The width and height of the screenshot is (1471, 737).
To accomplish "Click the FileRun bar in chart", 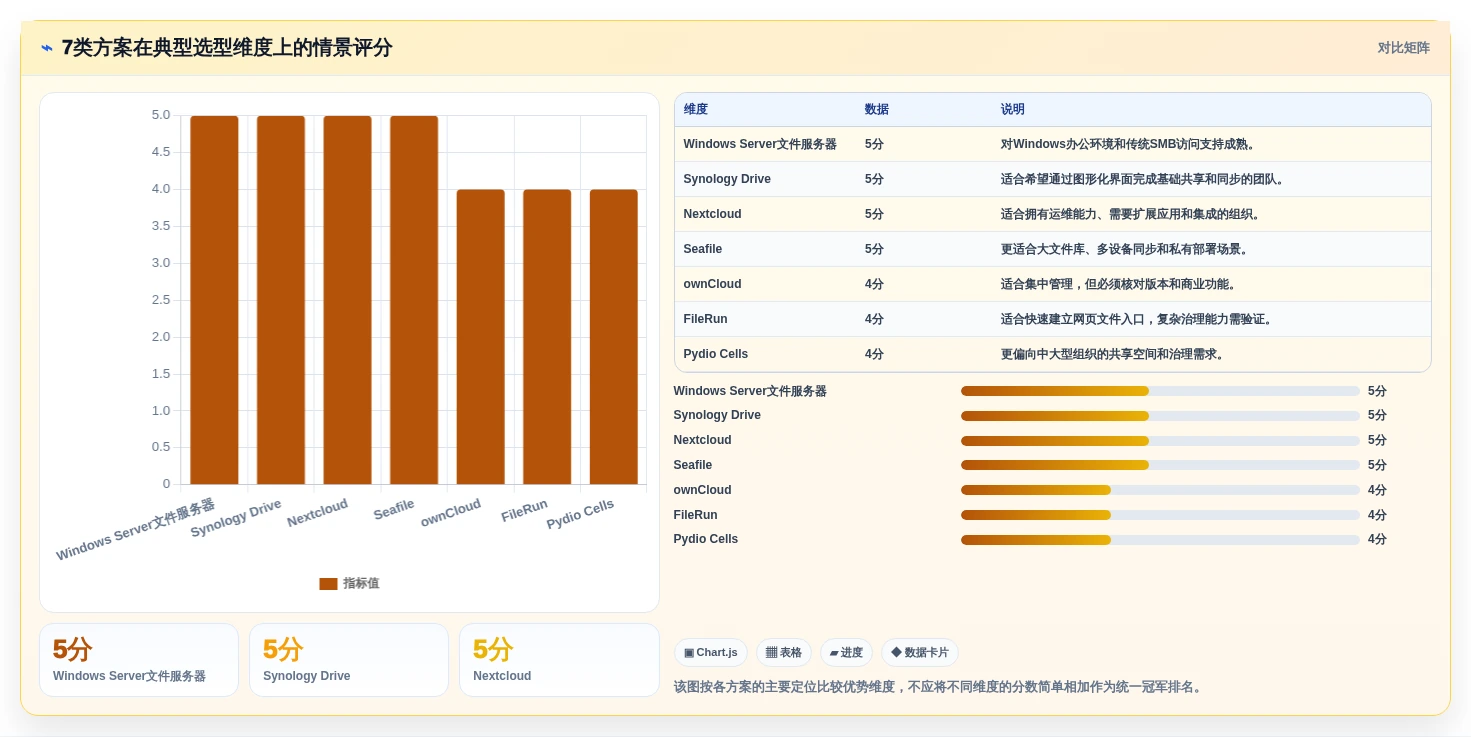I will 547,337.
